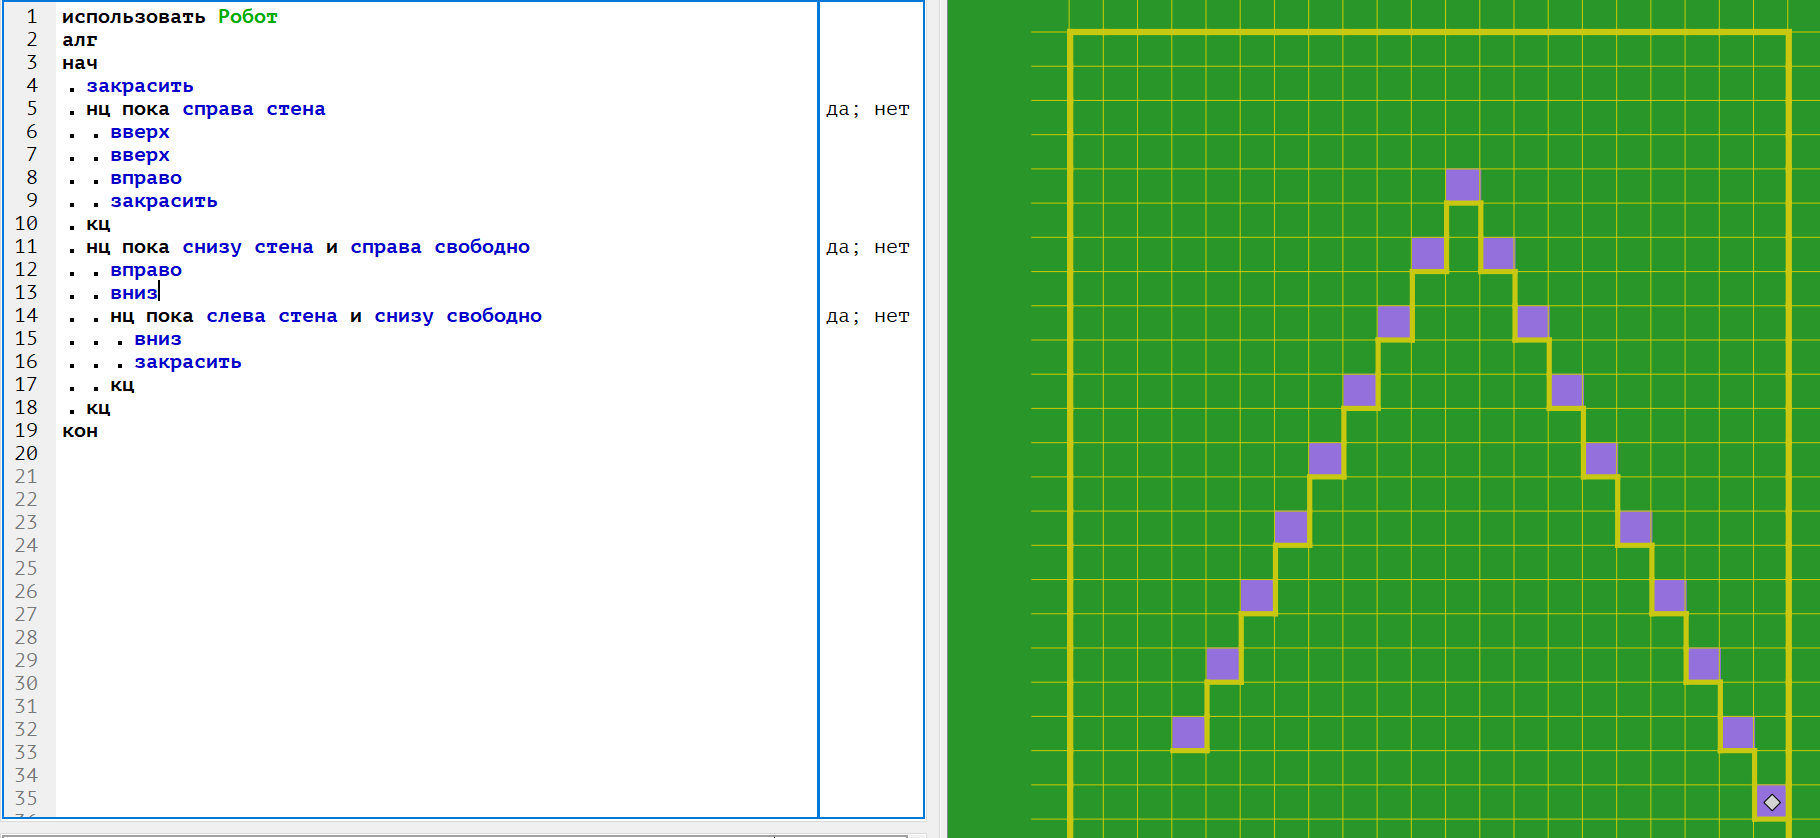Click "да; нет" margin beside line 5
Screen dimensions: 1820x838
(867, 109)
